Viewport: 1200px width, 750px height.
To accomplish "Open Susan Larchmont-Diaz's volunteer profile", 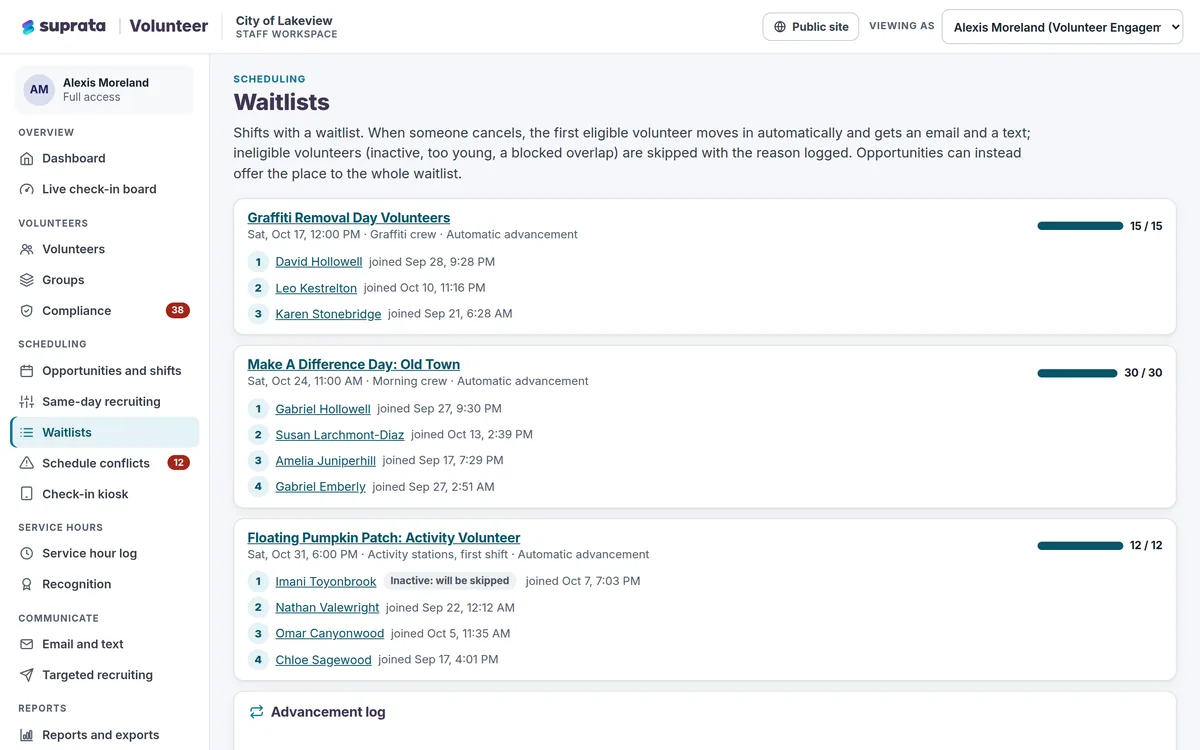I will pyautogui.click(x=340, y=435).
